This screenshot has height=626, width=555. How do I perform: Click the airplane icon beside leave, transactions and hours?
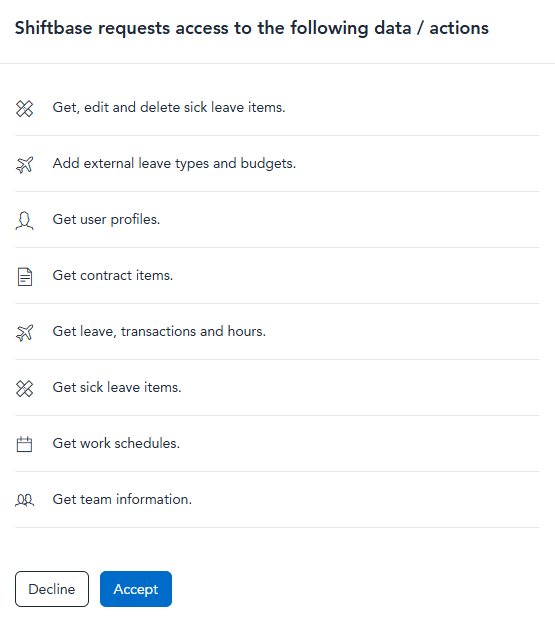[24, 332]
